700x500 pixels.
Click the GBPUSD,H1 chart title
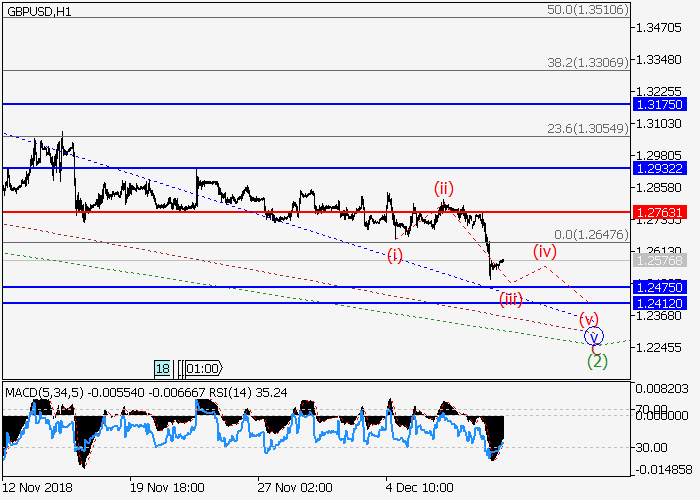pyautogui.click(x=39, y=12)
